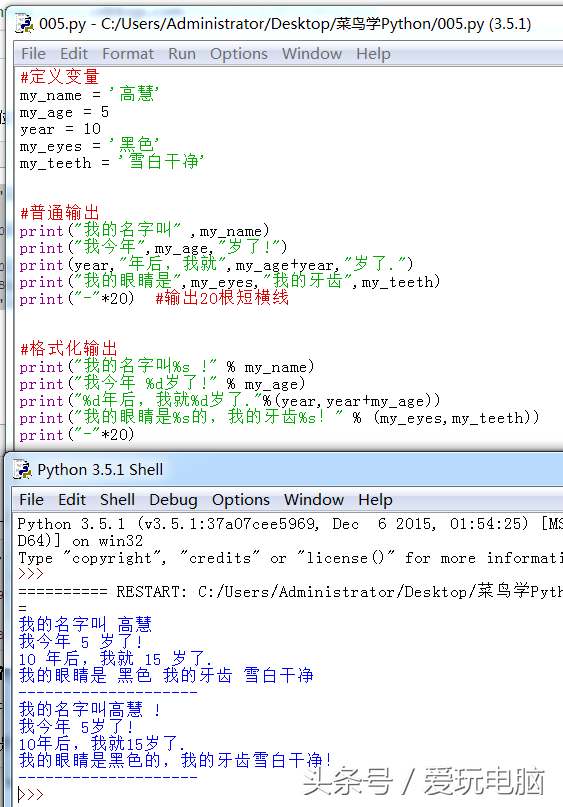Click shell output 10年后,我就15岁了.
This screenshot has height=807, width=563.
point(101,744)
